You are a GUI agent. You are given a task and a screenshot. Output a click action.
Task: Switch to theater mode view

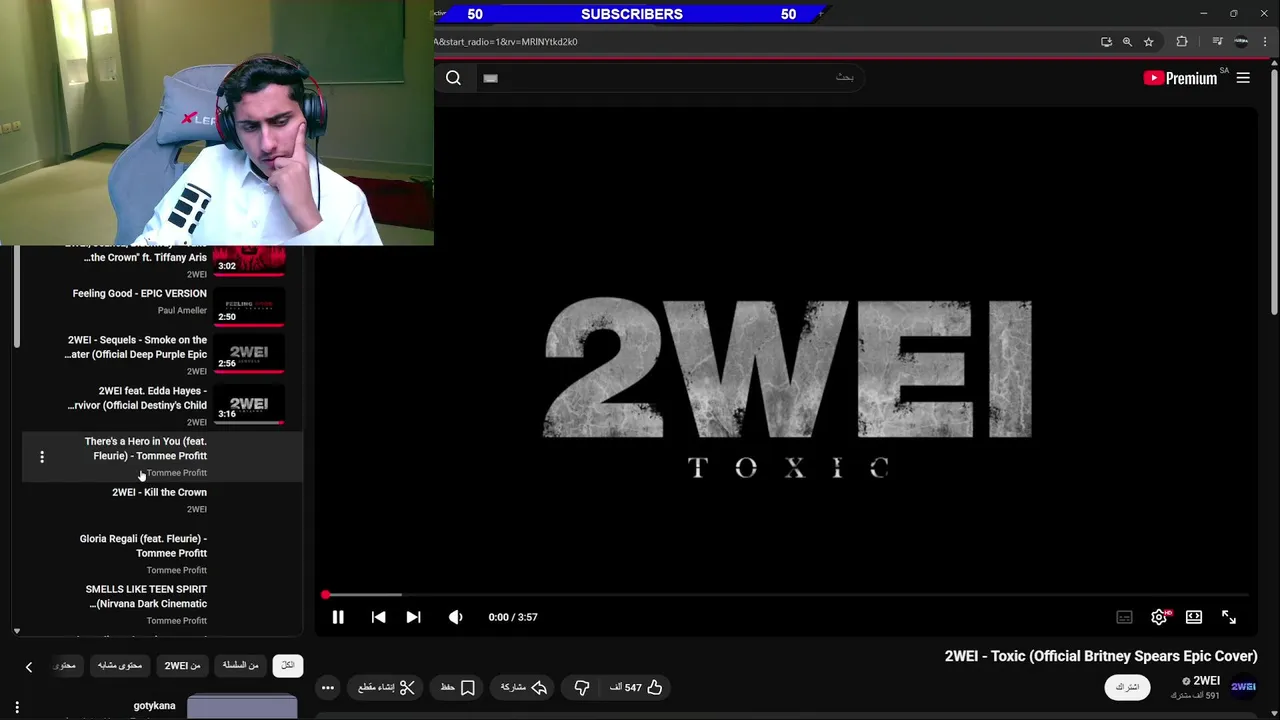(1194, 617)
